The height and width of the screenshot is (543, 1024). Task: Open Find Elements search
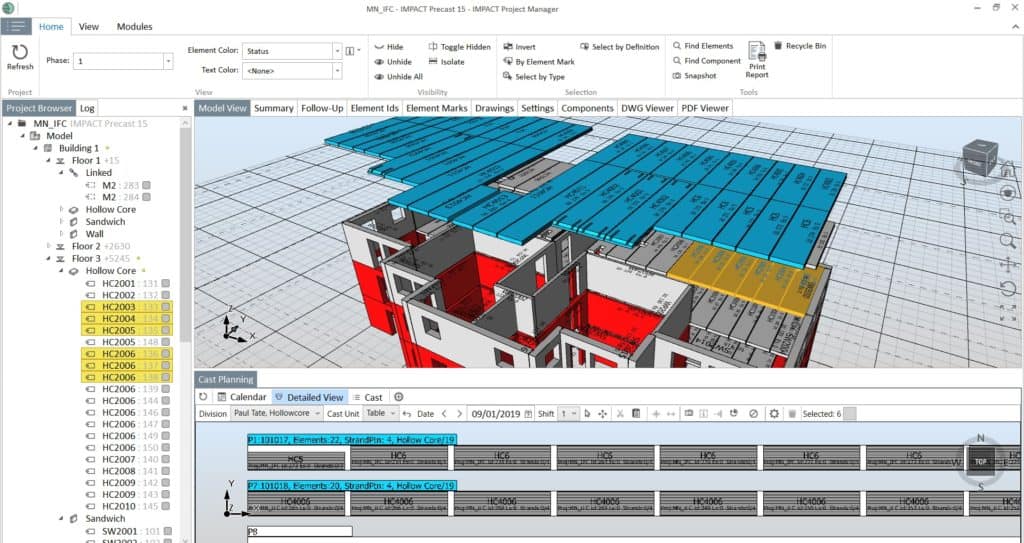pyautogui.click(x=703, y=46)
